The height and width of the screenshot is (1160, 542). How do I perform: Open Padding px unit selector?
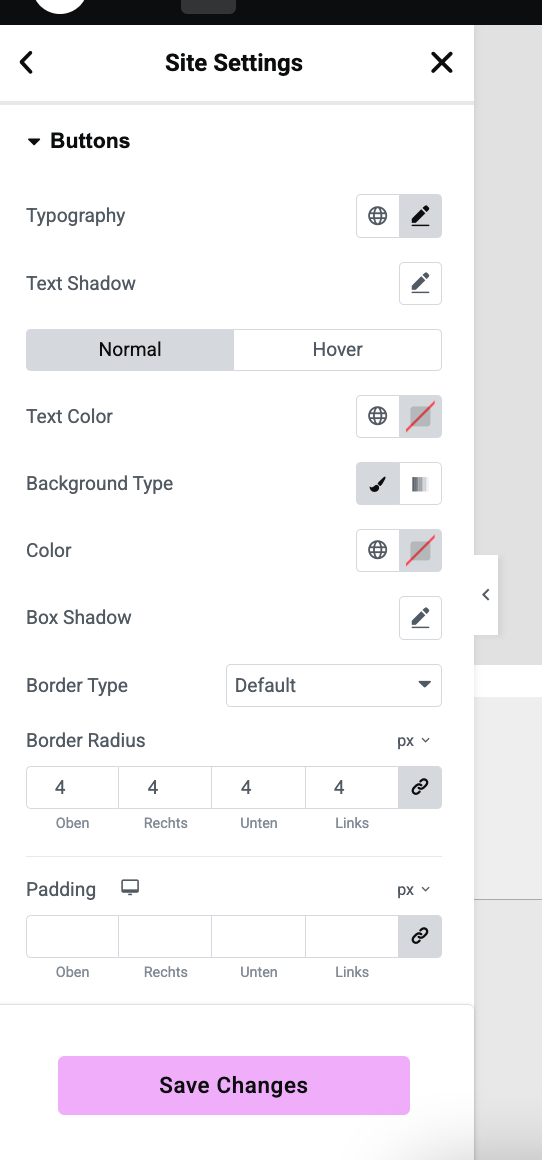pos(413,889)
